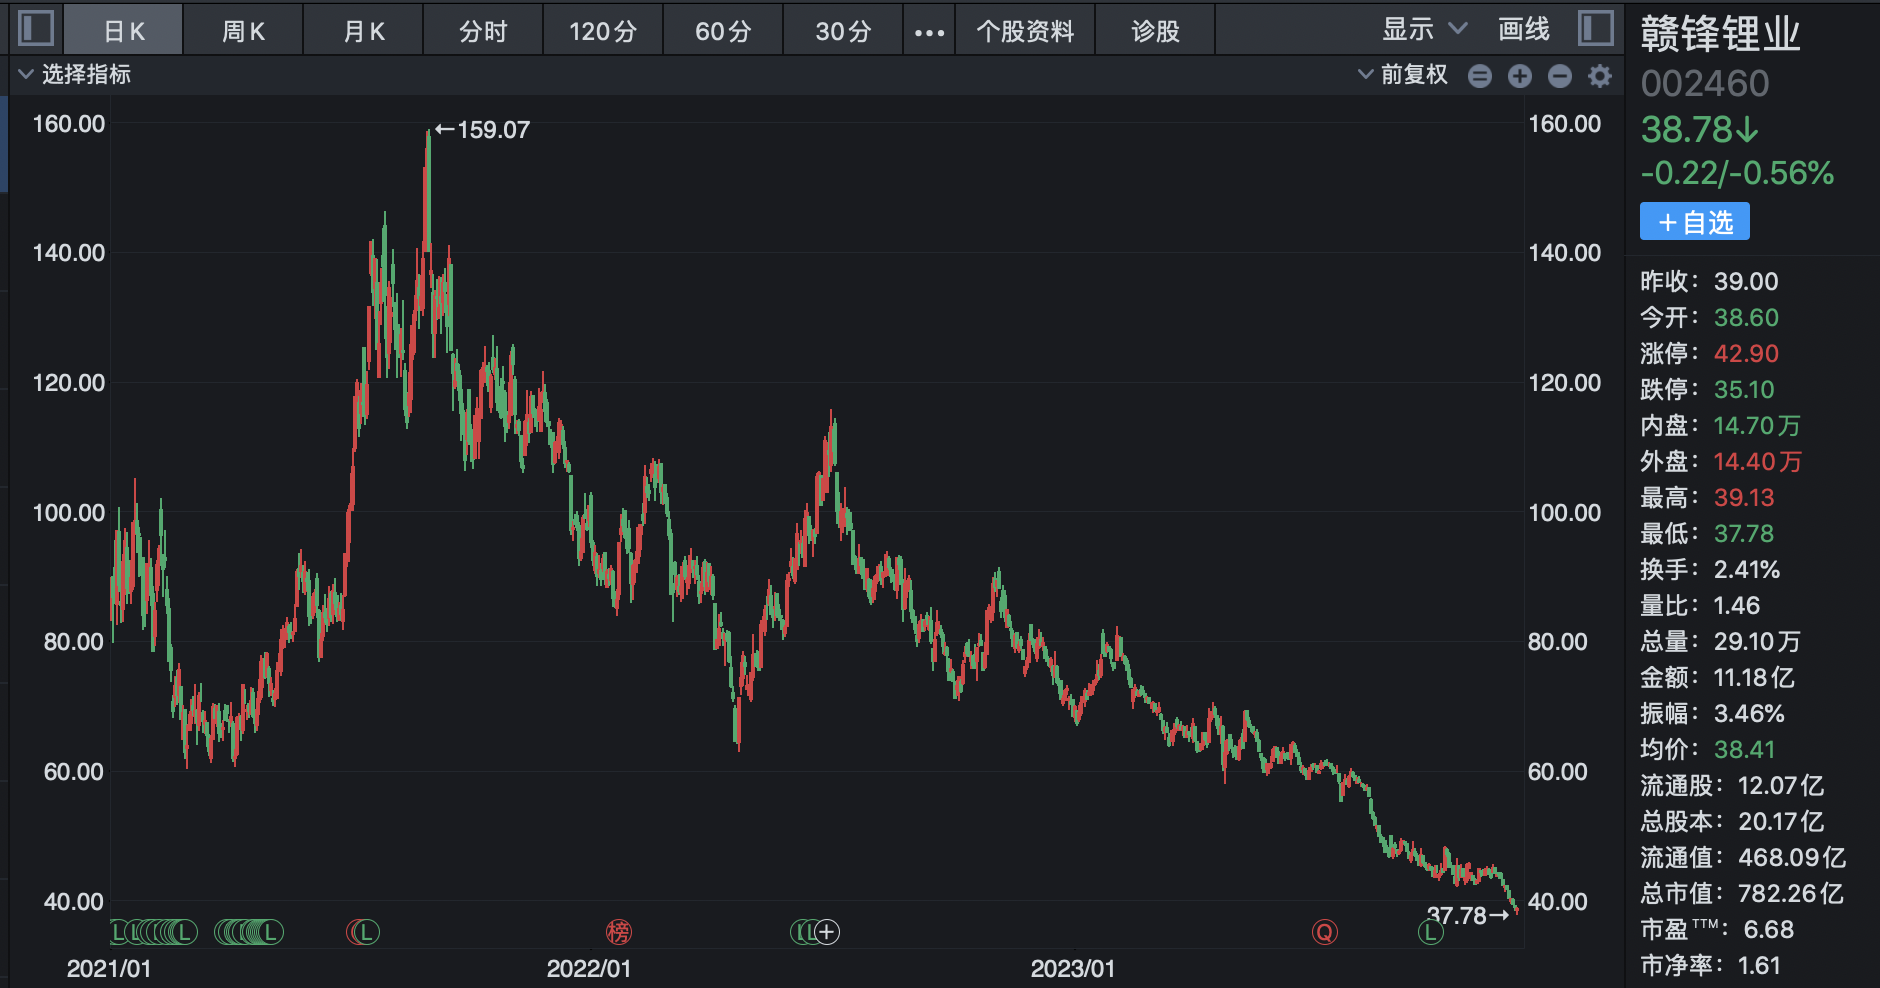Open the 个股资料 stock profile

click(x=1025, y=31)
